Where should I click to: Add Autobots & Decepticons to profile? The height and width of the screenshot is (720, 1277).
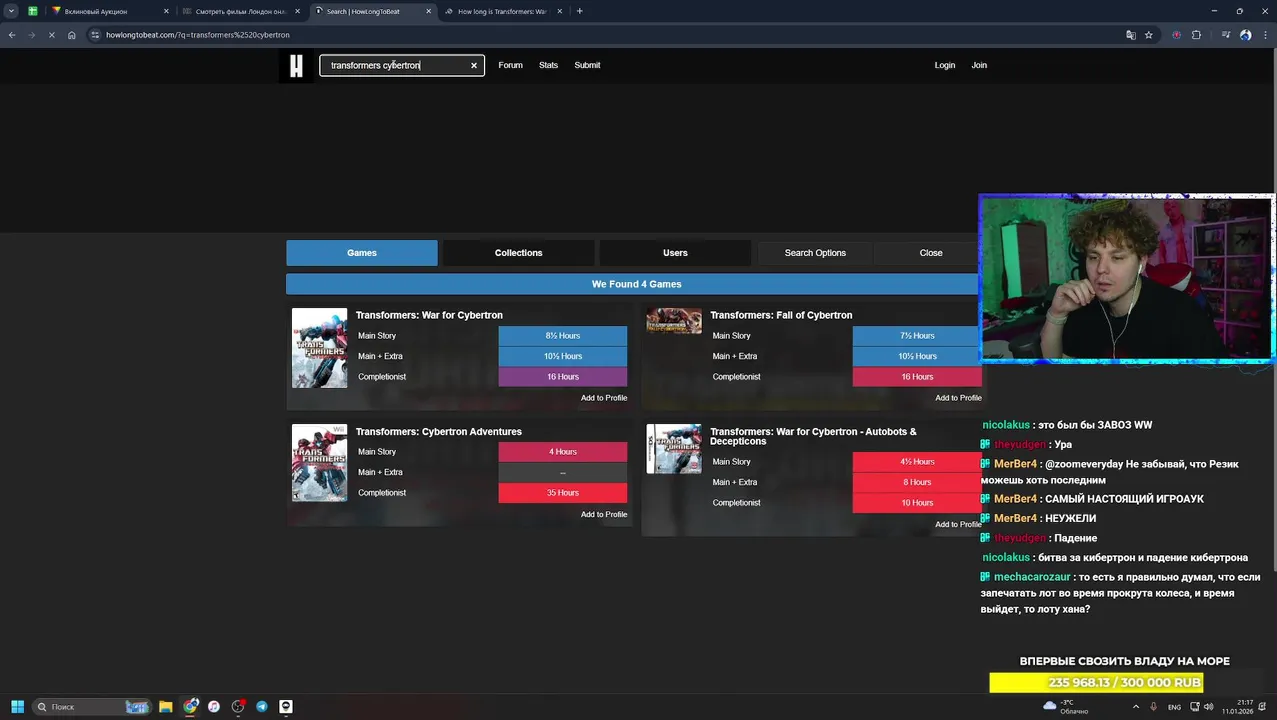pyautogui.click(x=958, y=524)
